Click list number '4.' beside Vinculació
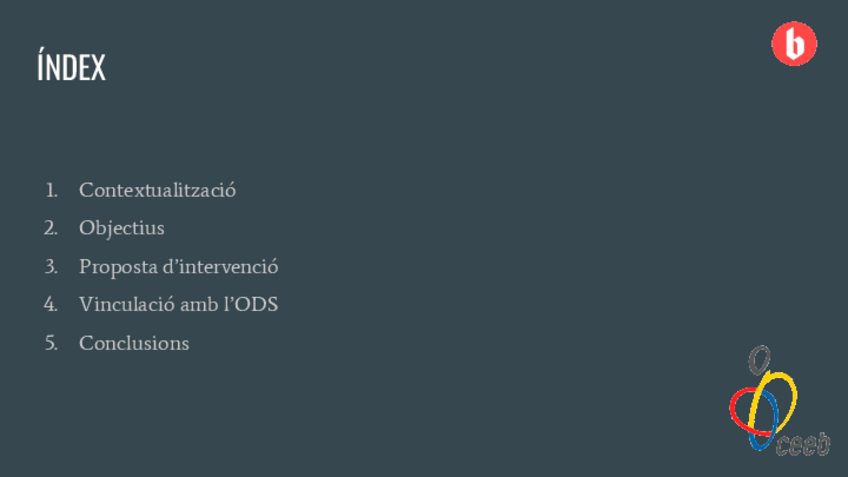 pyautogui.click(x=51, y=304)
